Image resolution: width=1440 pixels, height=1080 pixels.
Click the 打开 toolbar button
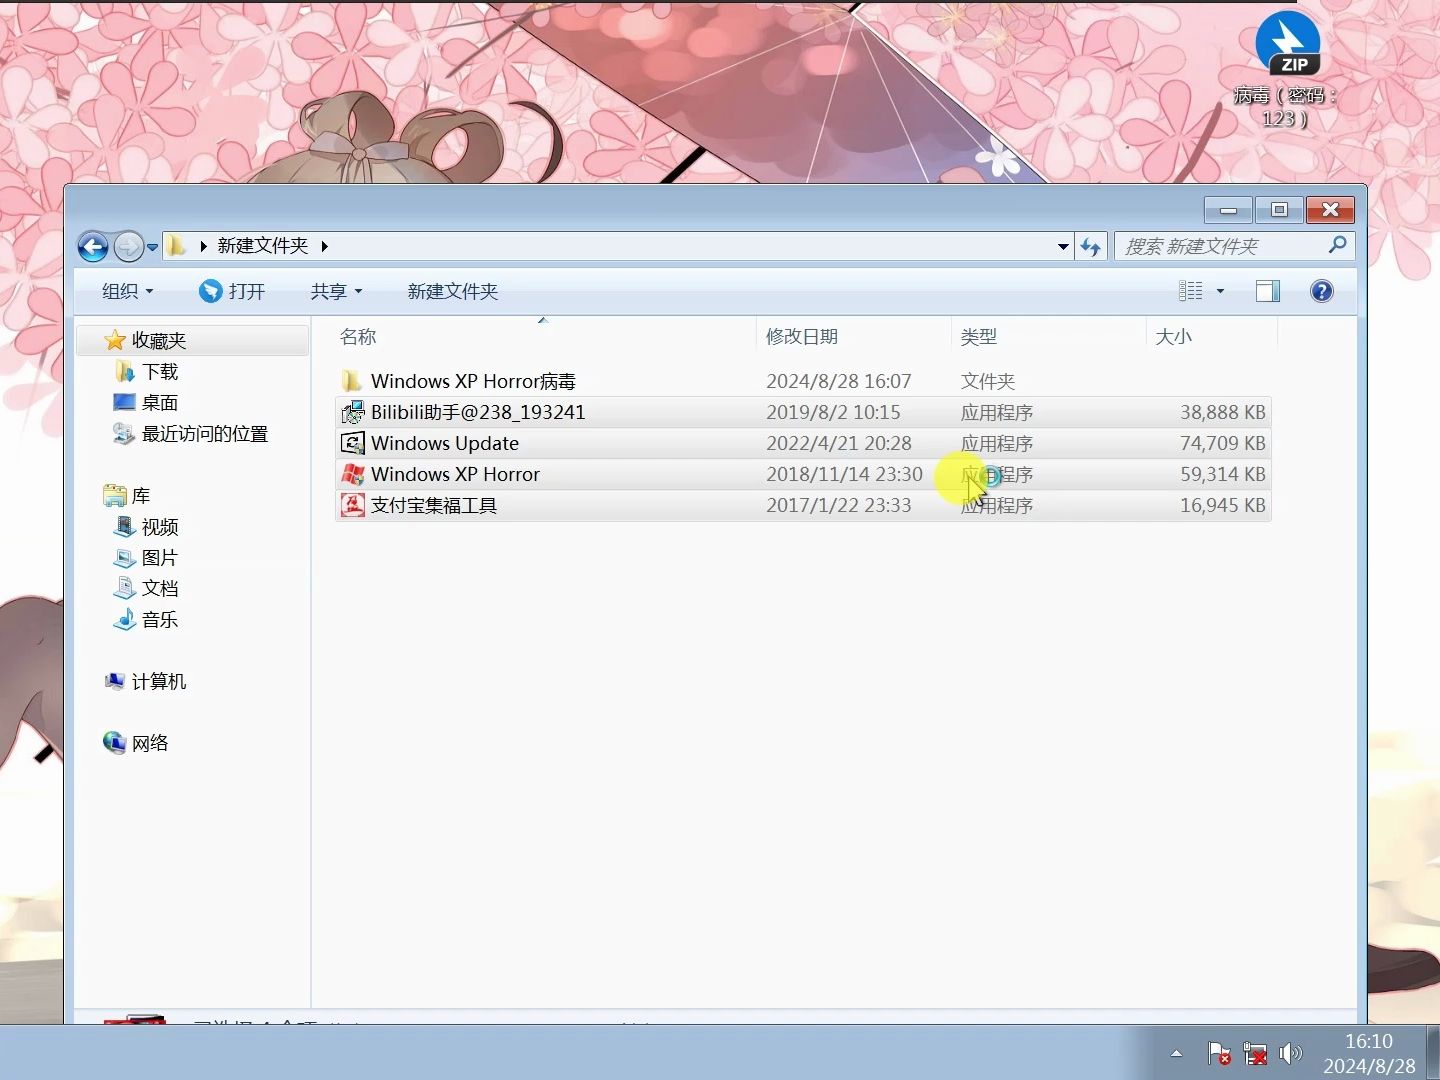232,291
